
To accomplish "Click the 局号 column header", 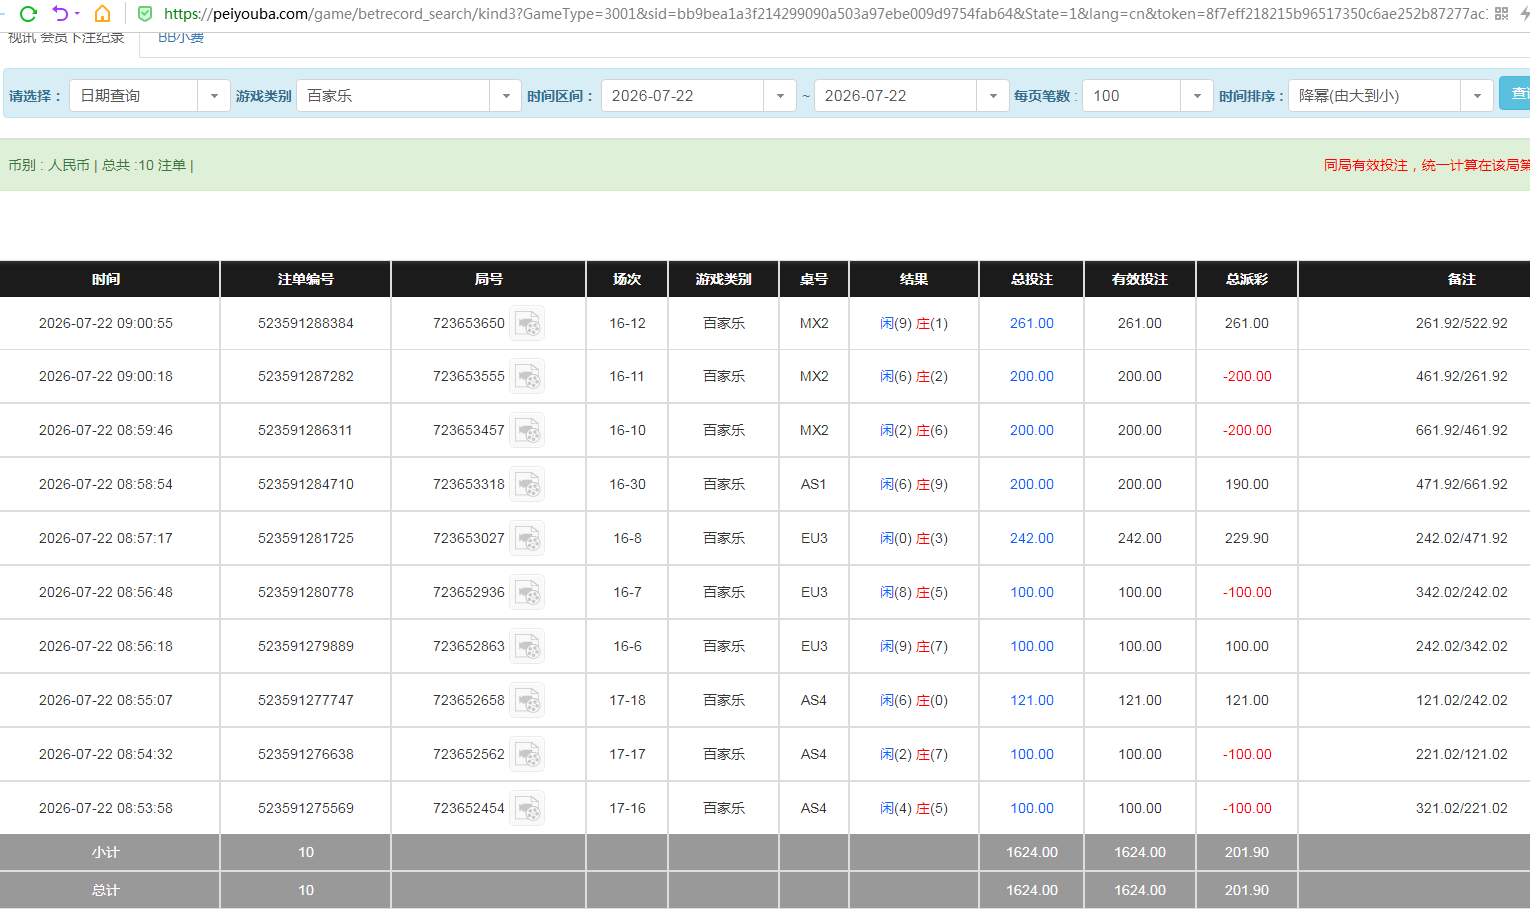I will point(489,280).
